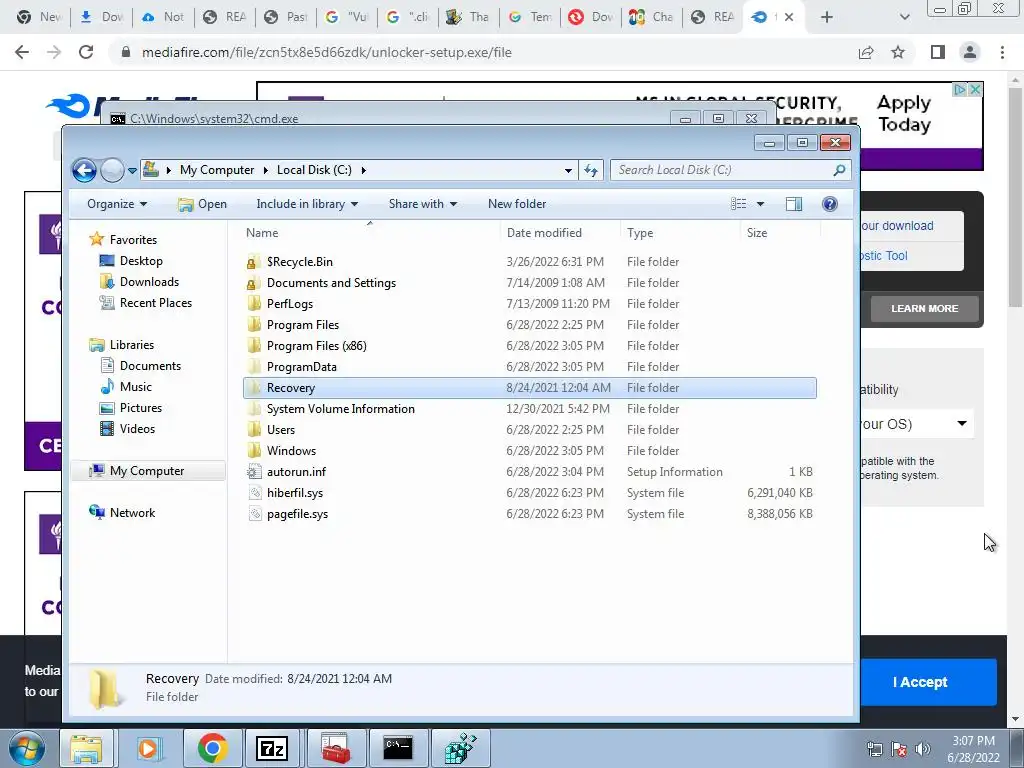Select My Computer in sidebar

pos(148,471)
